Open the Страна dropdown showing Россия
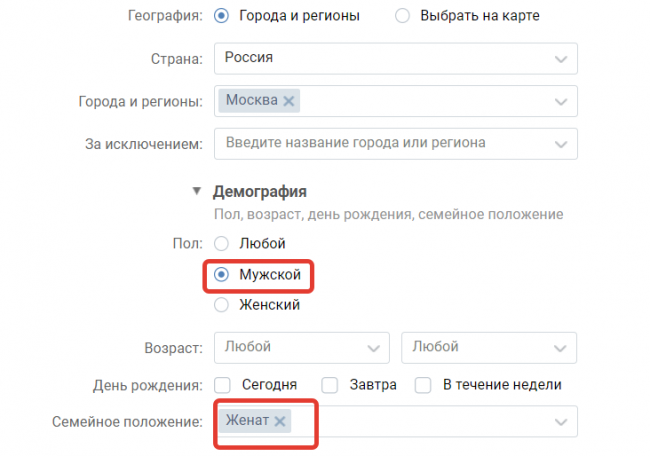The image size is (650, 456). point(395,58)
